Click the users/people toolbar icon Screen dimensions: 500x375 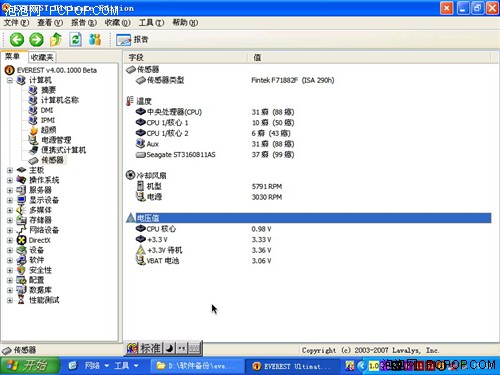click(x=95, y=40)
